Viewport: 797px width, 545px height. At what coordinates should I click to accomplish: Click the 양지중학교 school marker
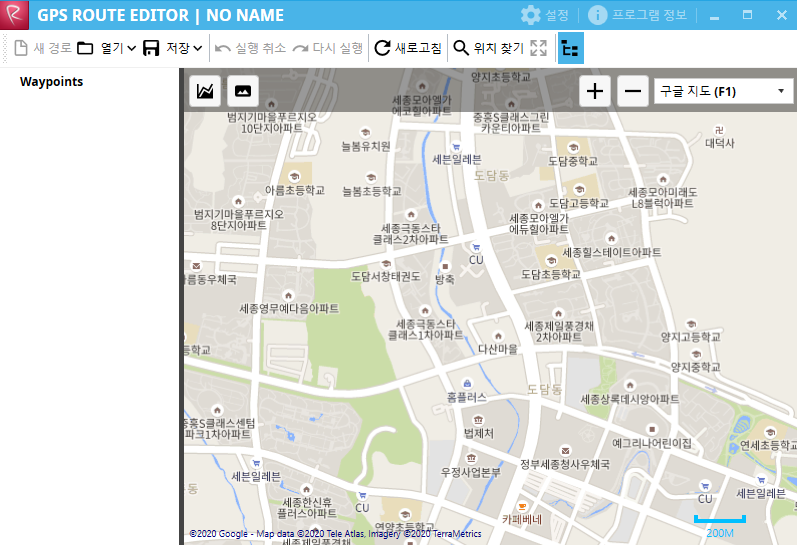coord(696,354)
